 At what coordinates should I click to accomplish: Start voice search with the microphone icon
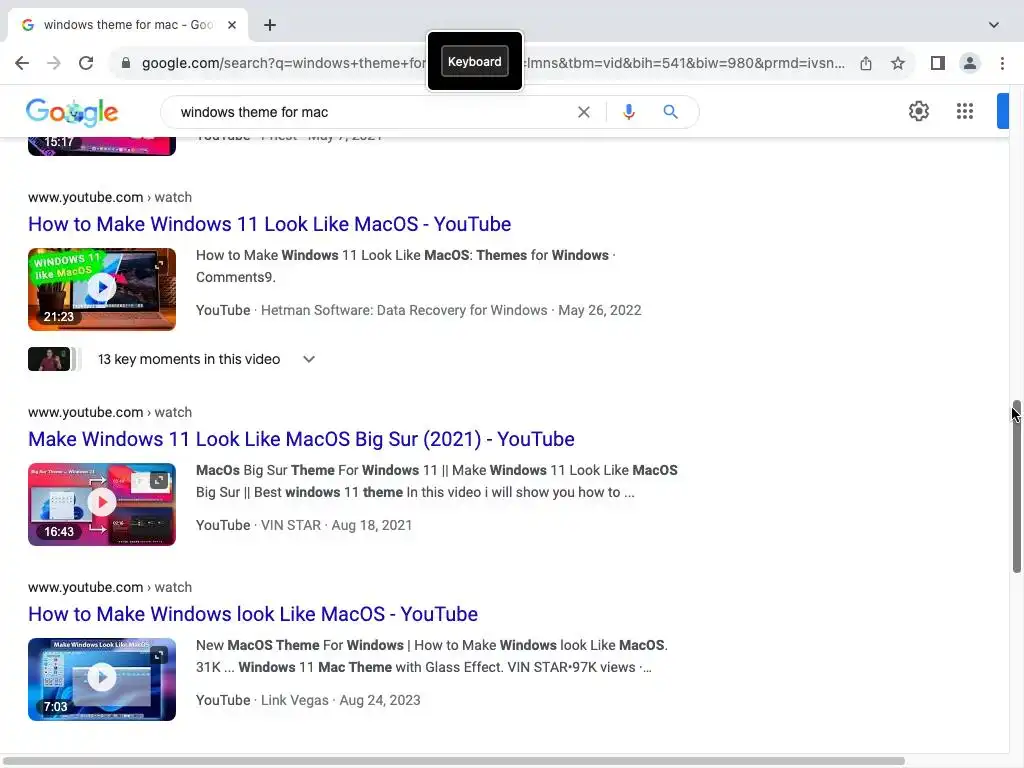click(628, 112)
